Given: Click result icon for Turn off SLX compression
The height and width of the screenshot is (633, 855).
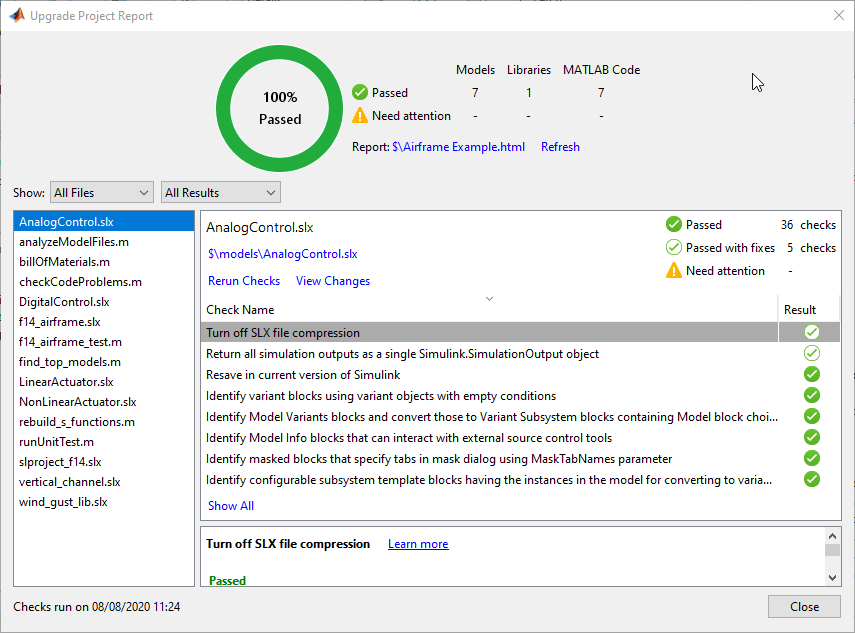Looking at the screenshot, I should (811, 332).
